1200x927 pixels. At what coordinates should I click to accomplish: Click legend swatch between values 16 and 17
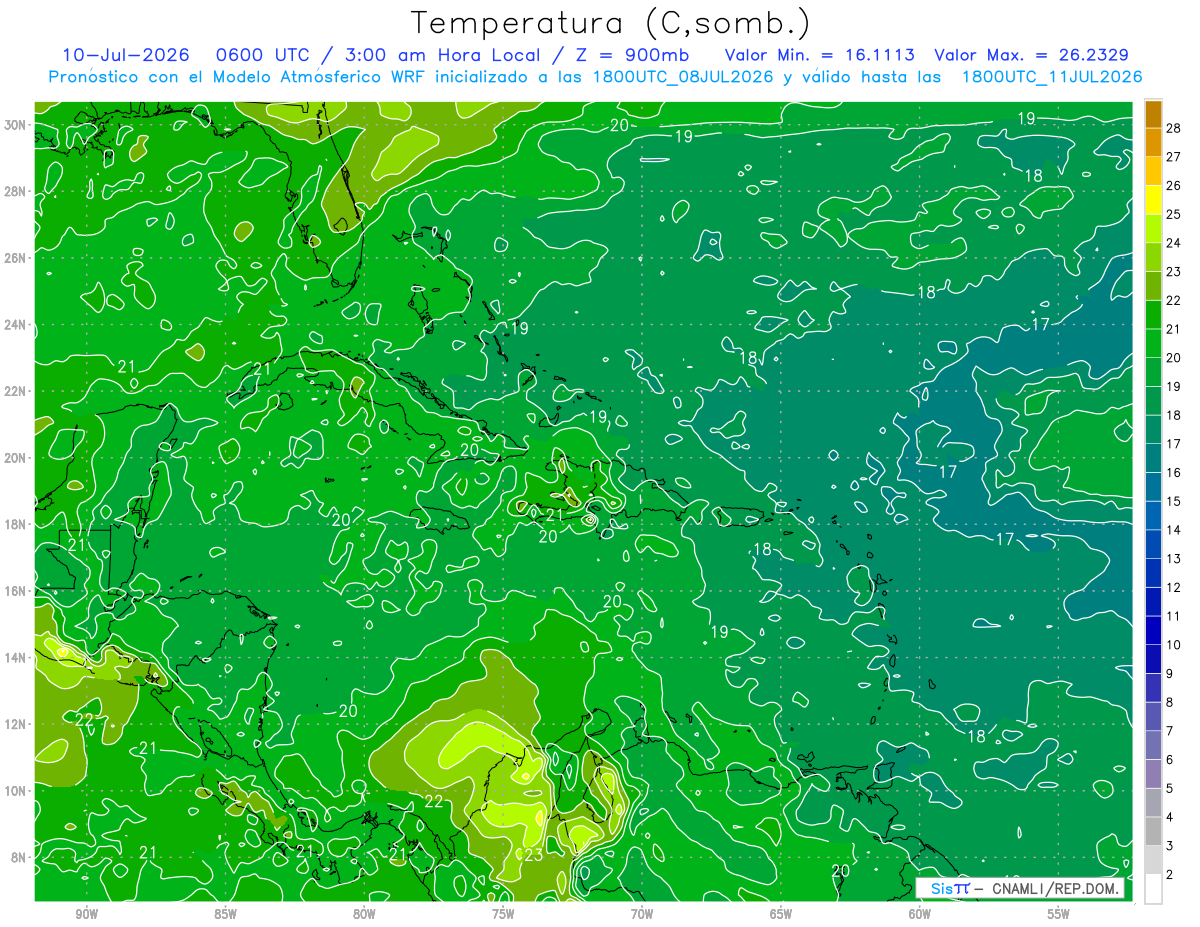pos(1153,458)
